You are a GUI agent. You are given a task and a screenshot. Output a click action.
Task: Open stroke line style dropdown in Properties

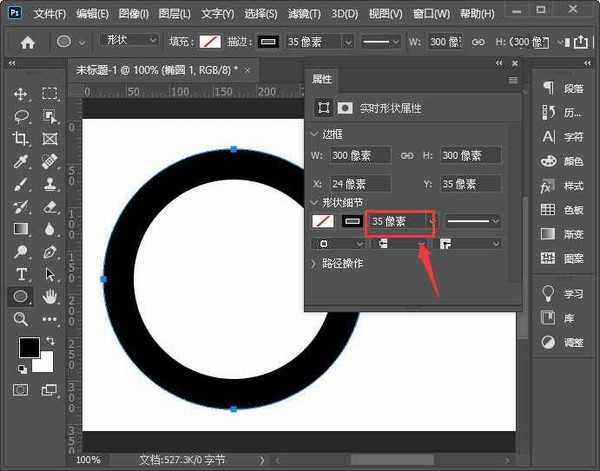pyautogui.click(x=473, y=221)
